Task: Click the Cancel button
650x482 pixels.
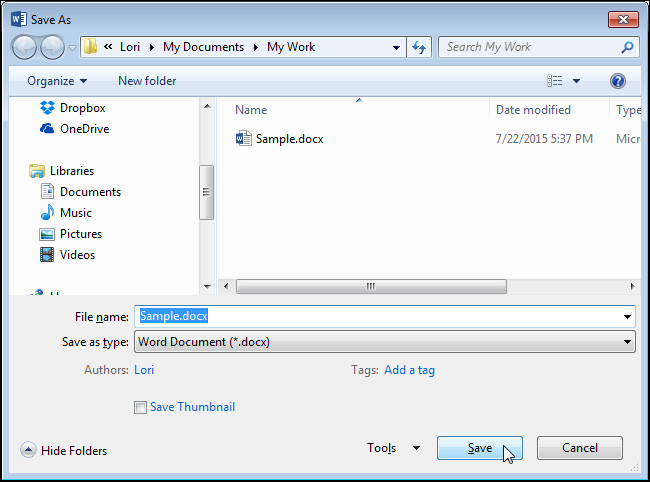Action: click(x=580, y=448)
